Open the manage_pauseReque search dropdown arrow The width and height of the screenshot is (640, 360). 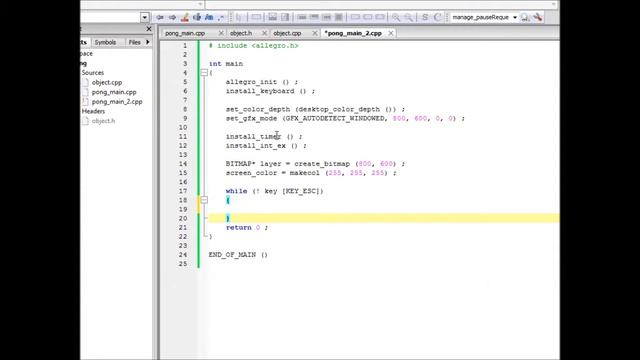(x=515, y=18)
